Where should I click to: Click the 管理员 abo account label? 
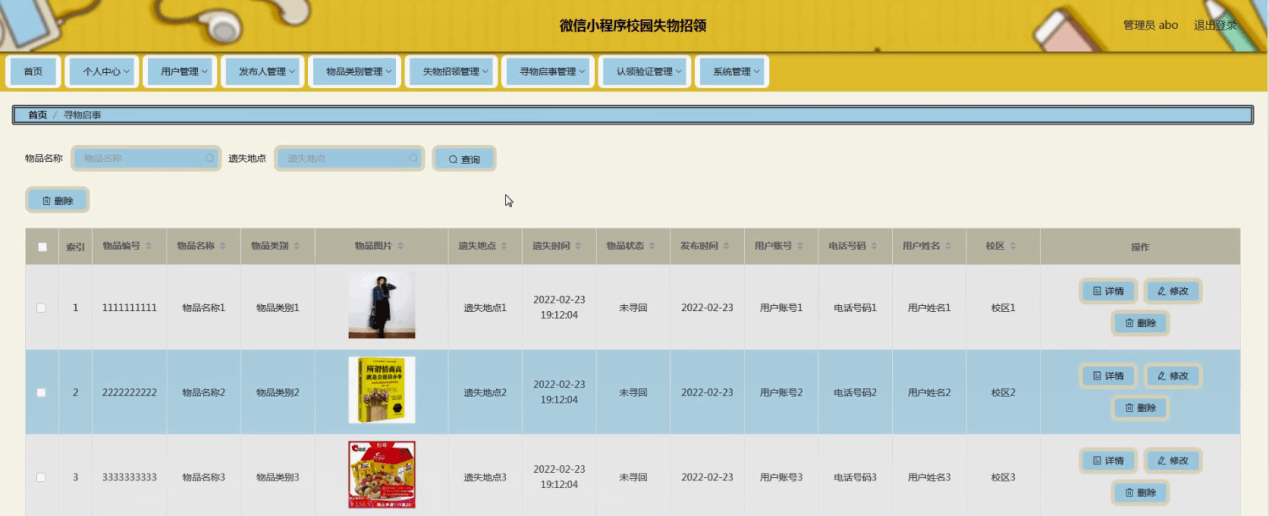[1150, 25]
